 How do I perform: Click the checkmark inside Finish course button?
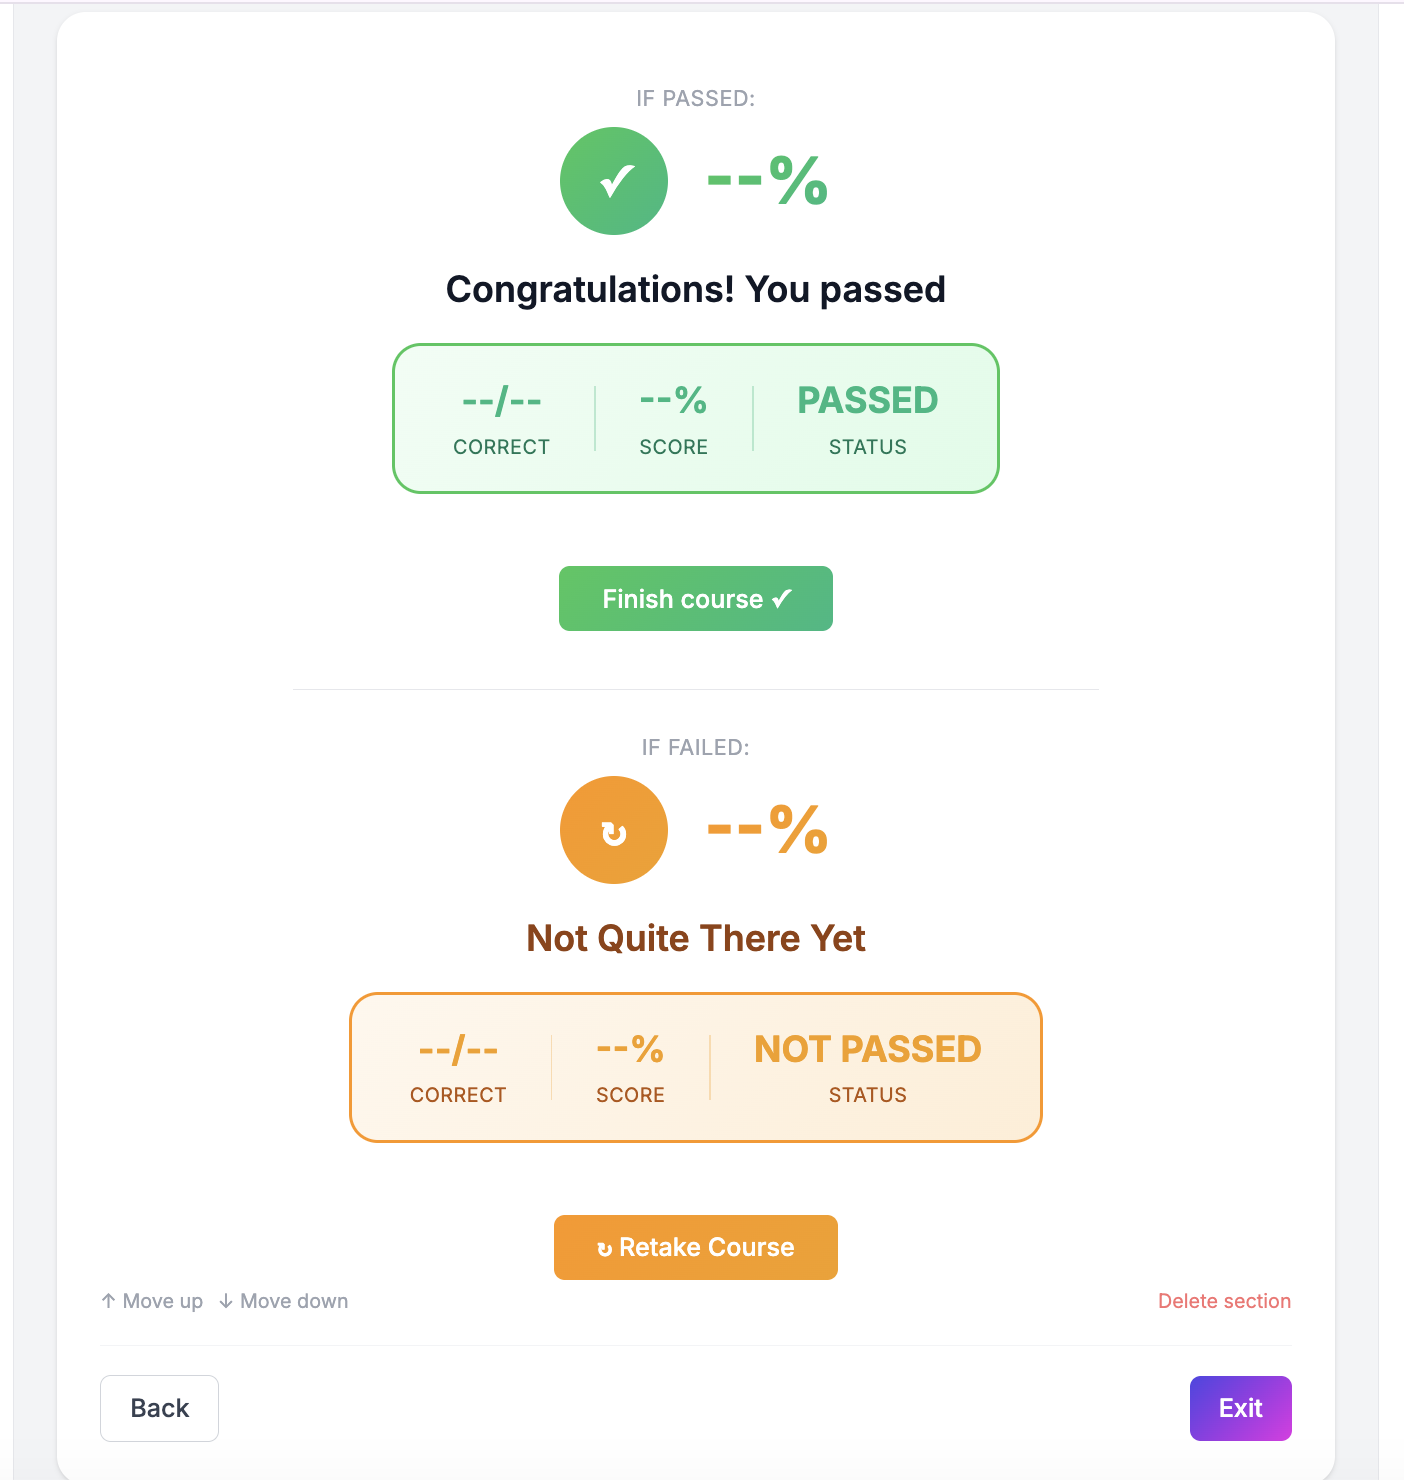point(782,598)
